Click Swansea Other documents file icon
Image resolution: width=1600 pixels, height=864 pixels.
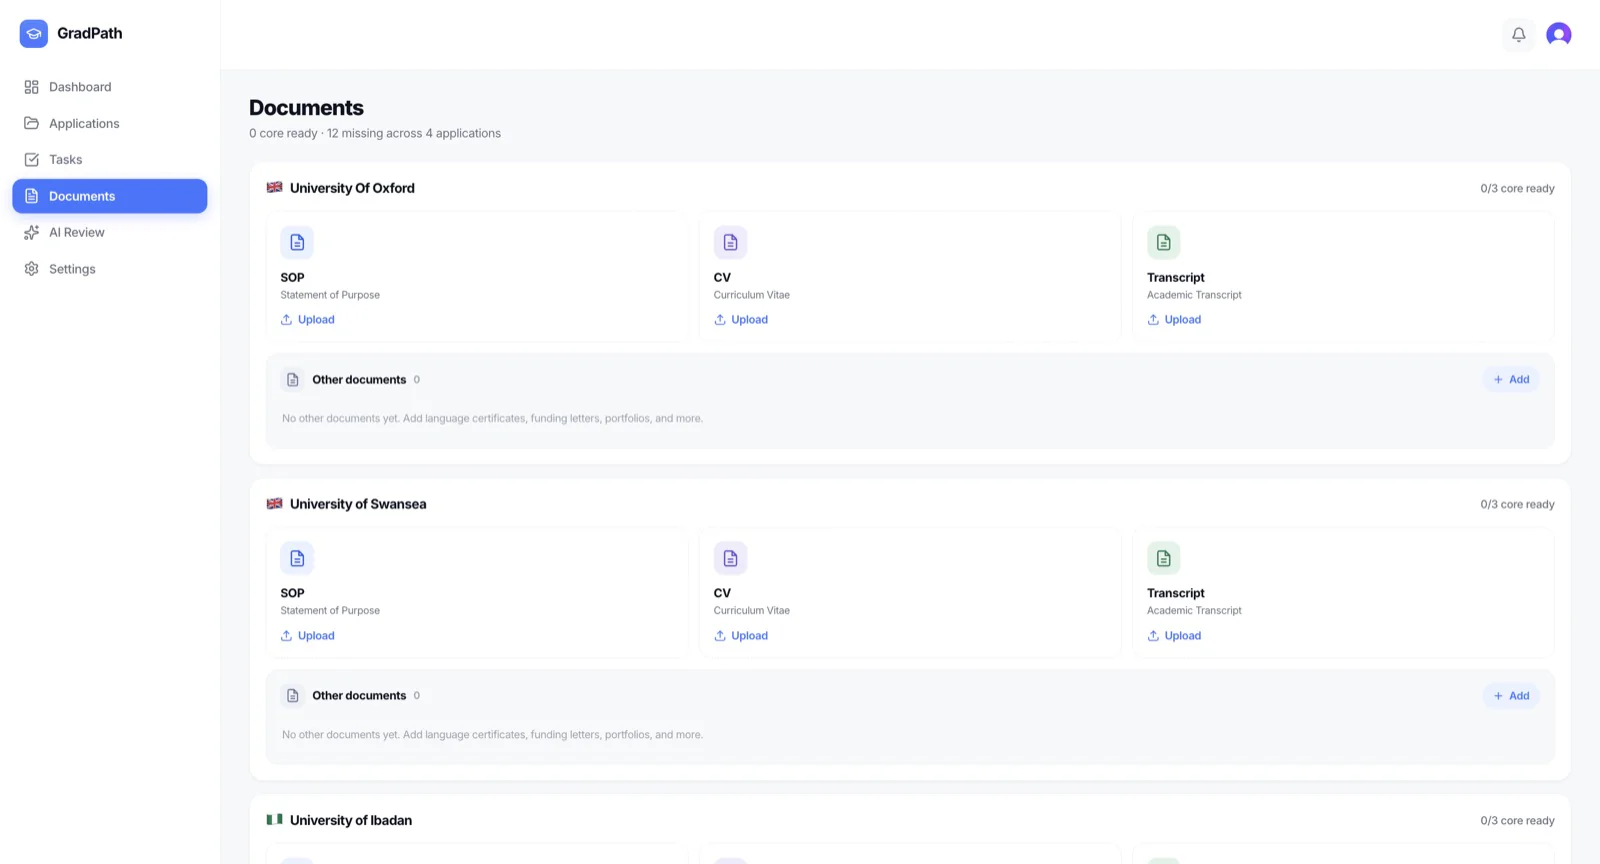293,696
